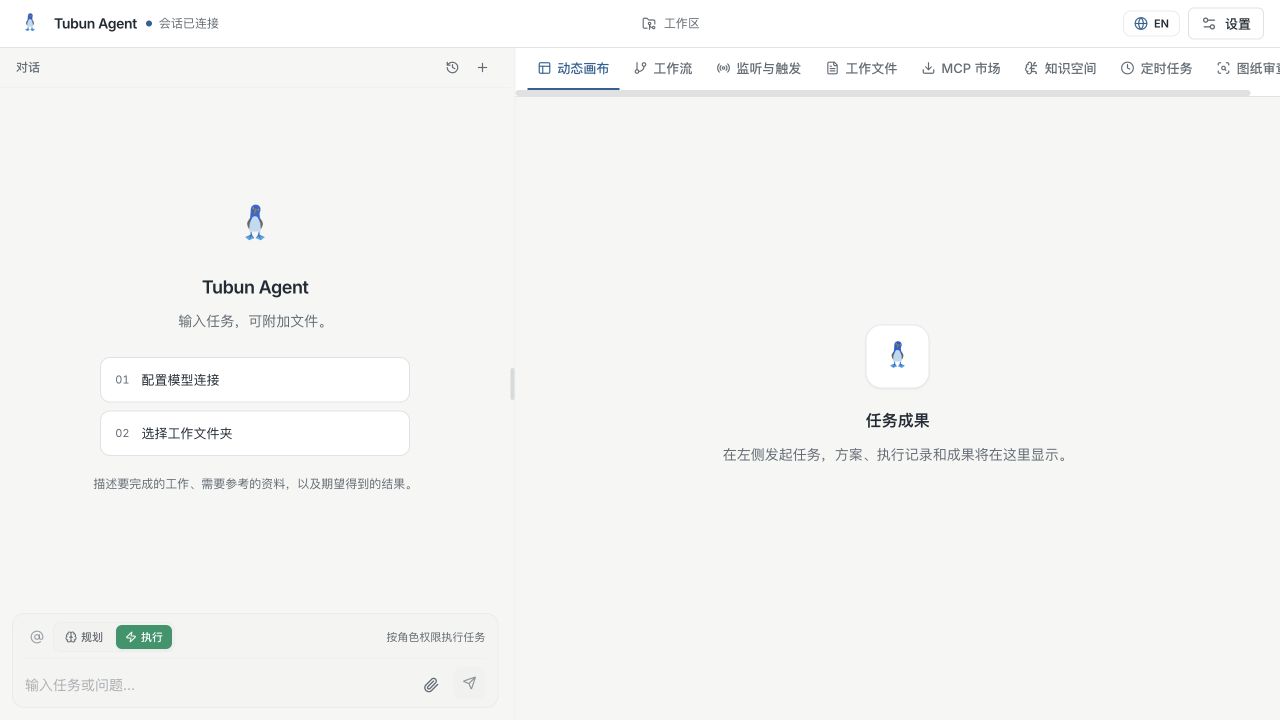Screen dimensions: 1280x720
Task: Click the 工作区 workspace label
Action: (682, 24)
